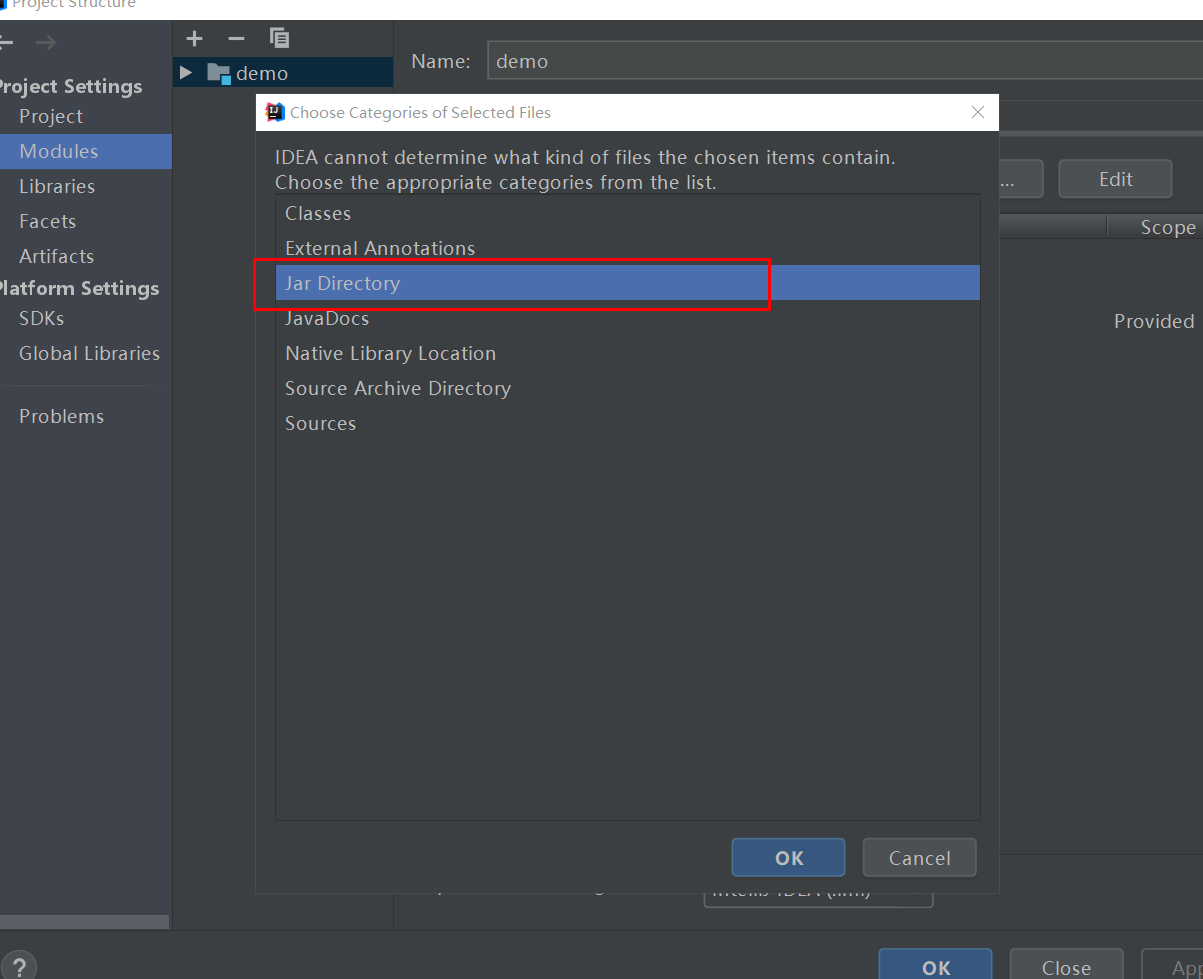Click Edit button in module dependencies
This screenshot has width=1203, height=979.
tap(1115, 179)
